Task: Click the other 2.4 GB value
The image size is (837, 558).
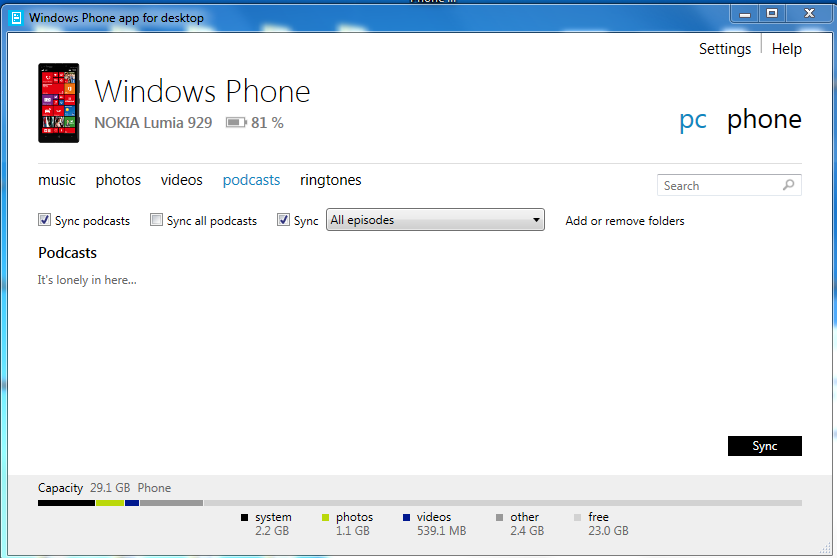Action: click(x=527, y=531)
